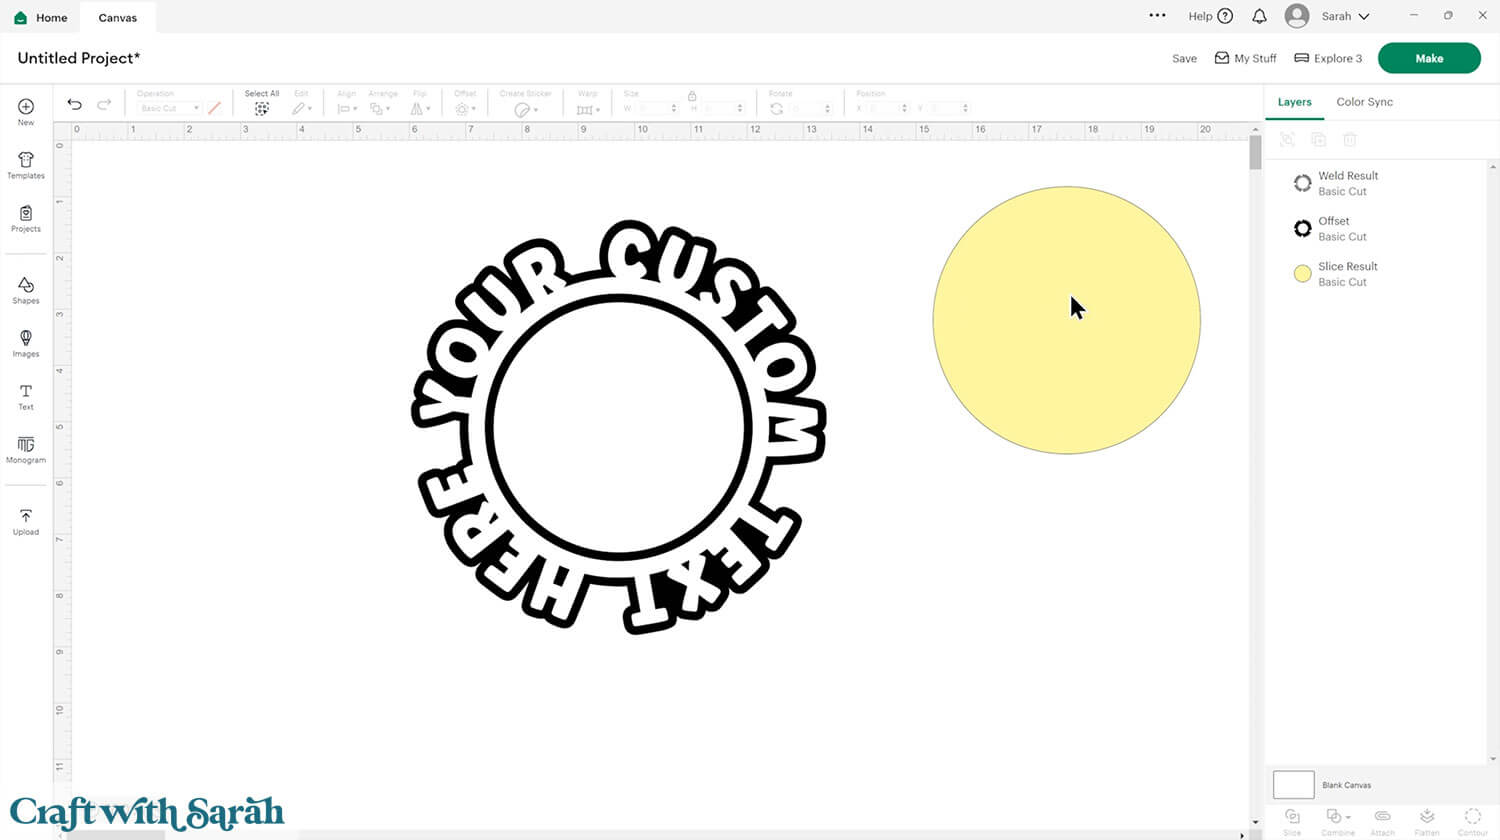This screenshot has width=1500, height=840.
Task: Click the Delete trash icon in Layers panel
Action: 1350,140
